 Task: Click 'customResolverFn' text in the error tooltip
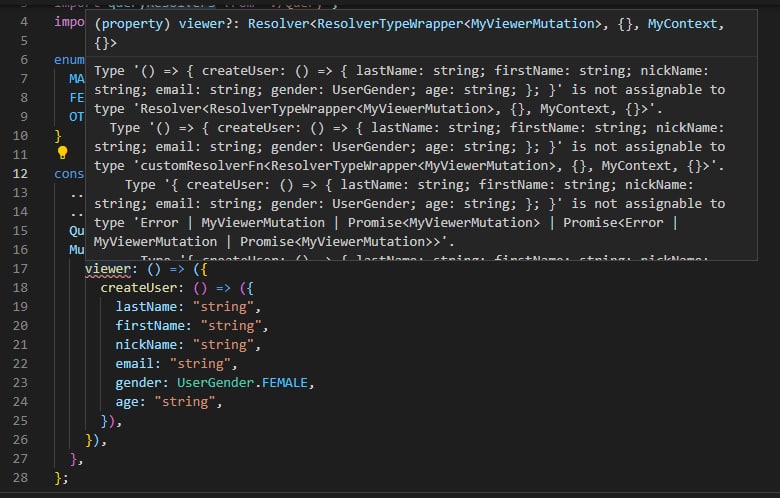click(x=201, y=166)
